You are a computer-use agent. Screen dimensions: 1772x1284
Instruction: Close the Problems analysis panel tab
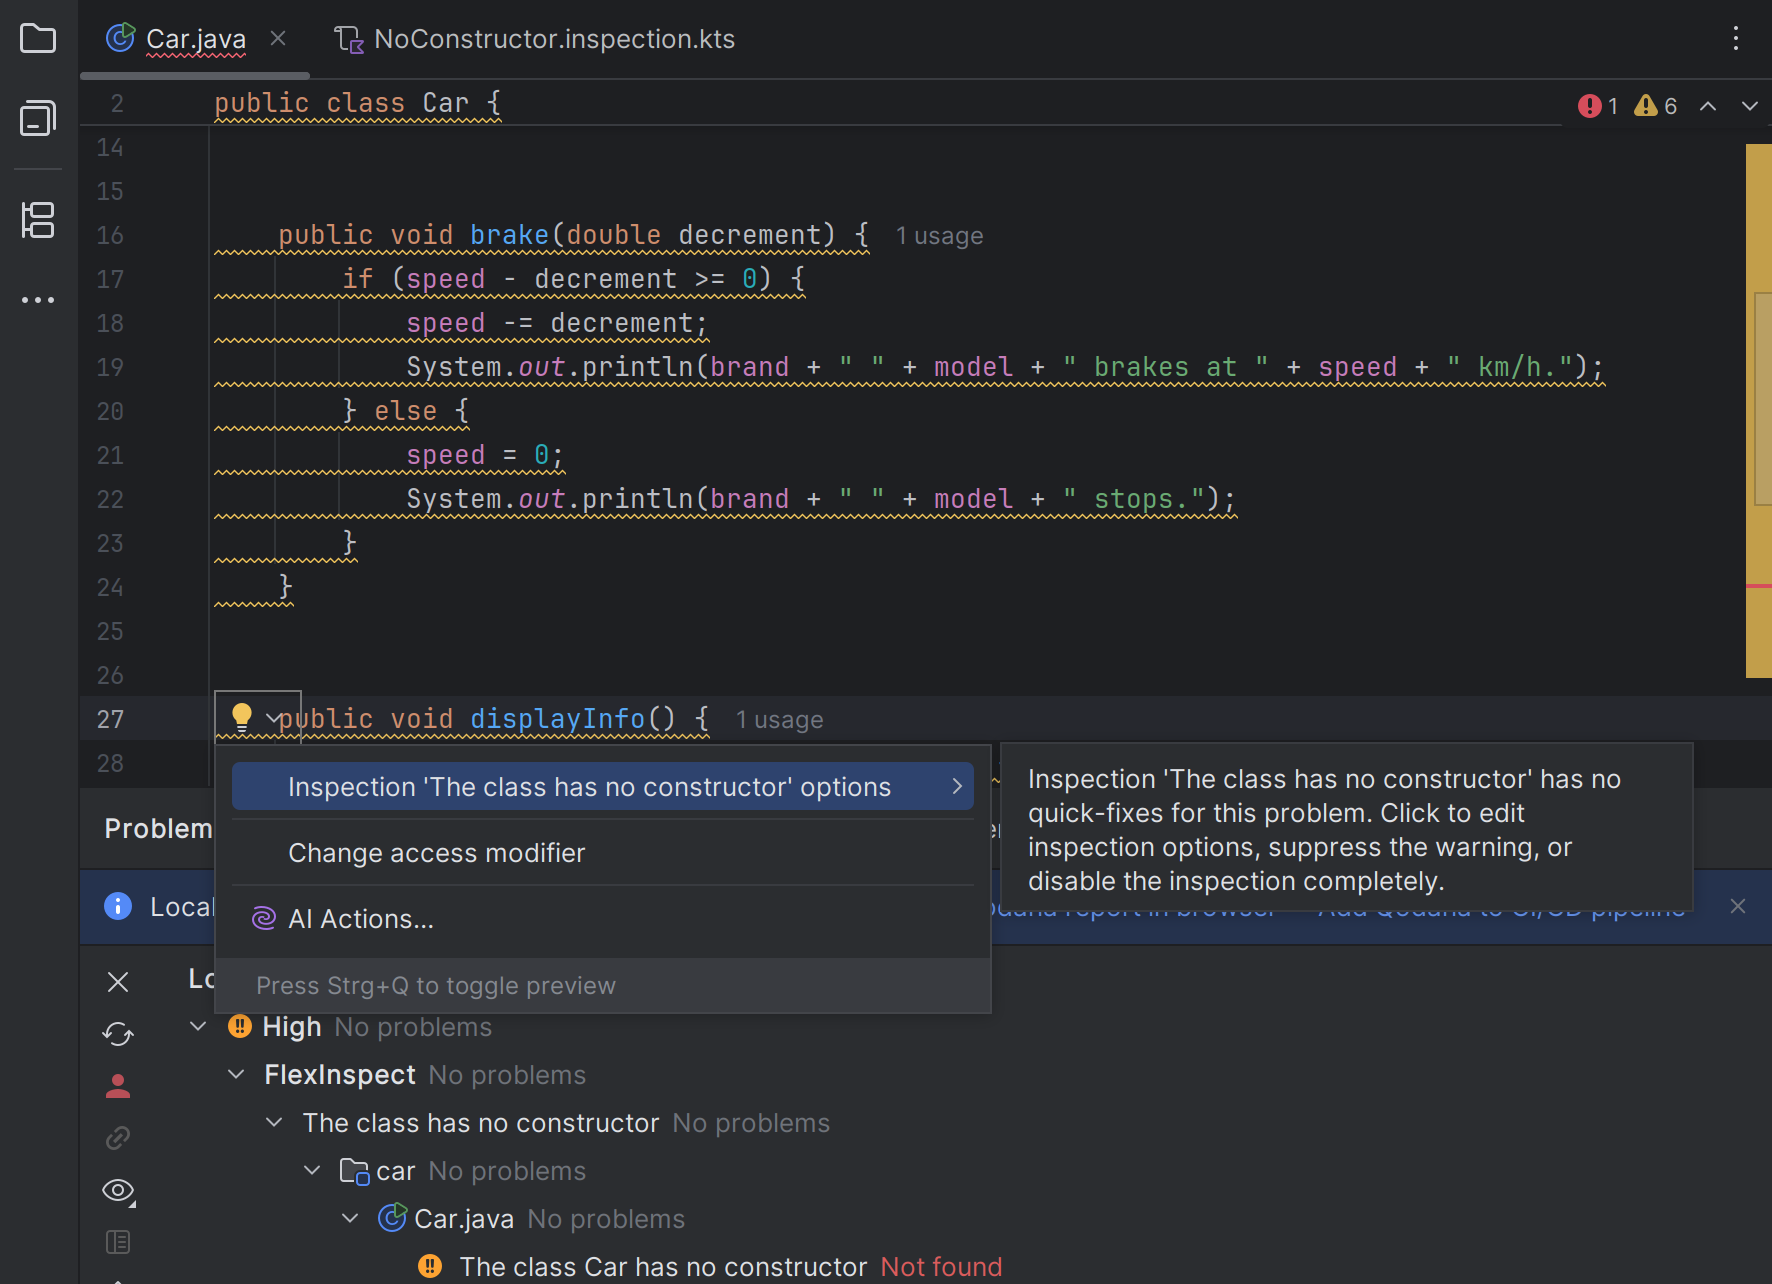click(x=118, y=982)
